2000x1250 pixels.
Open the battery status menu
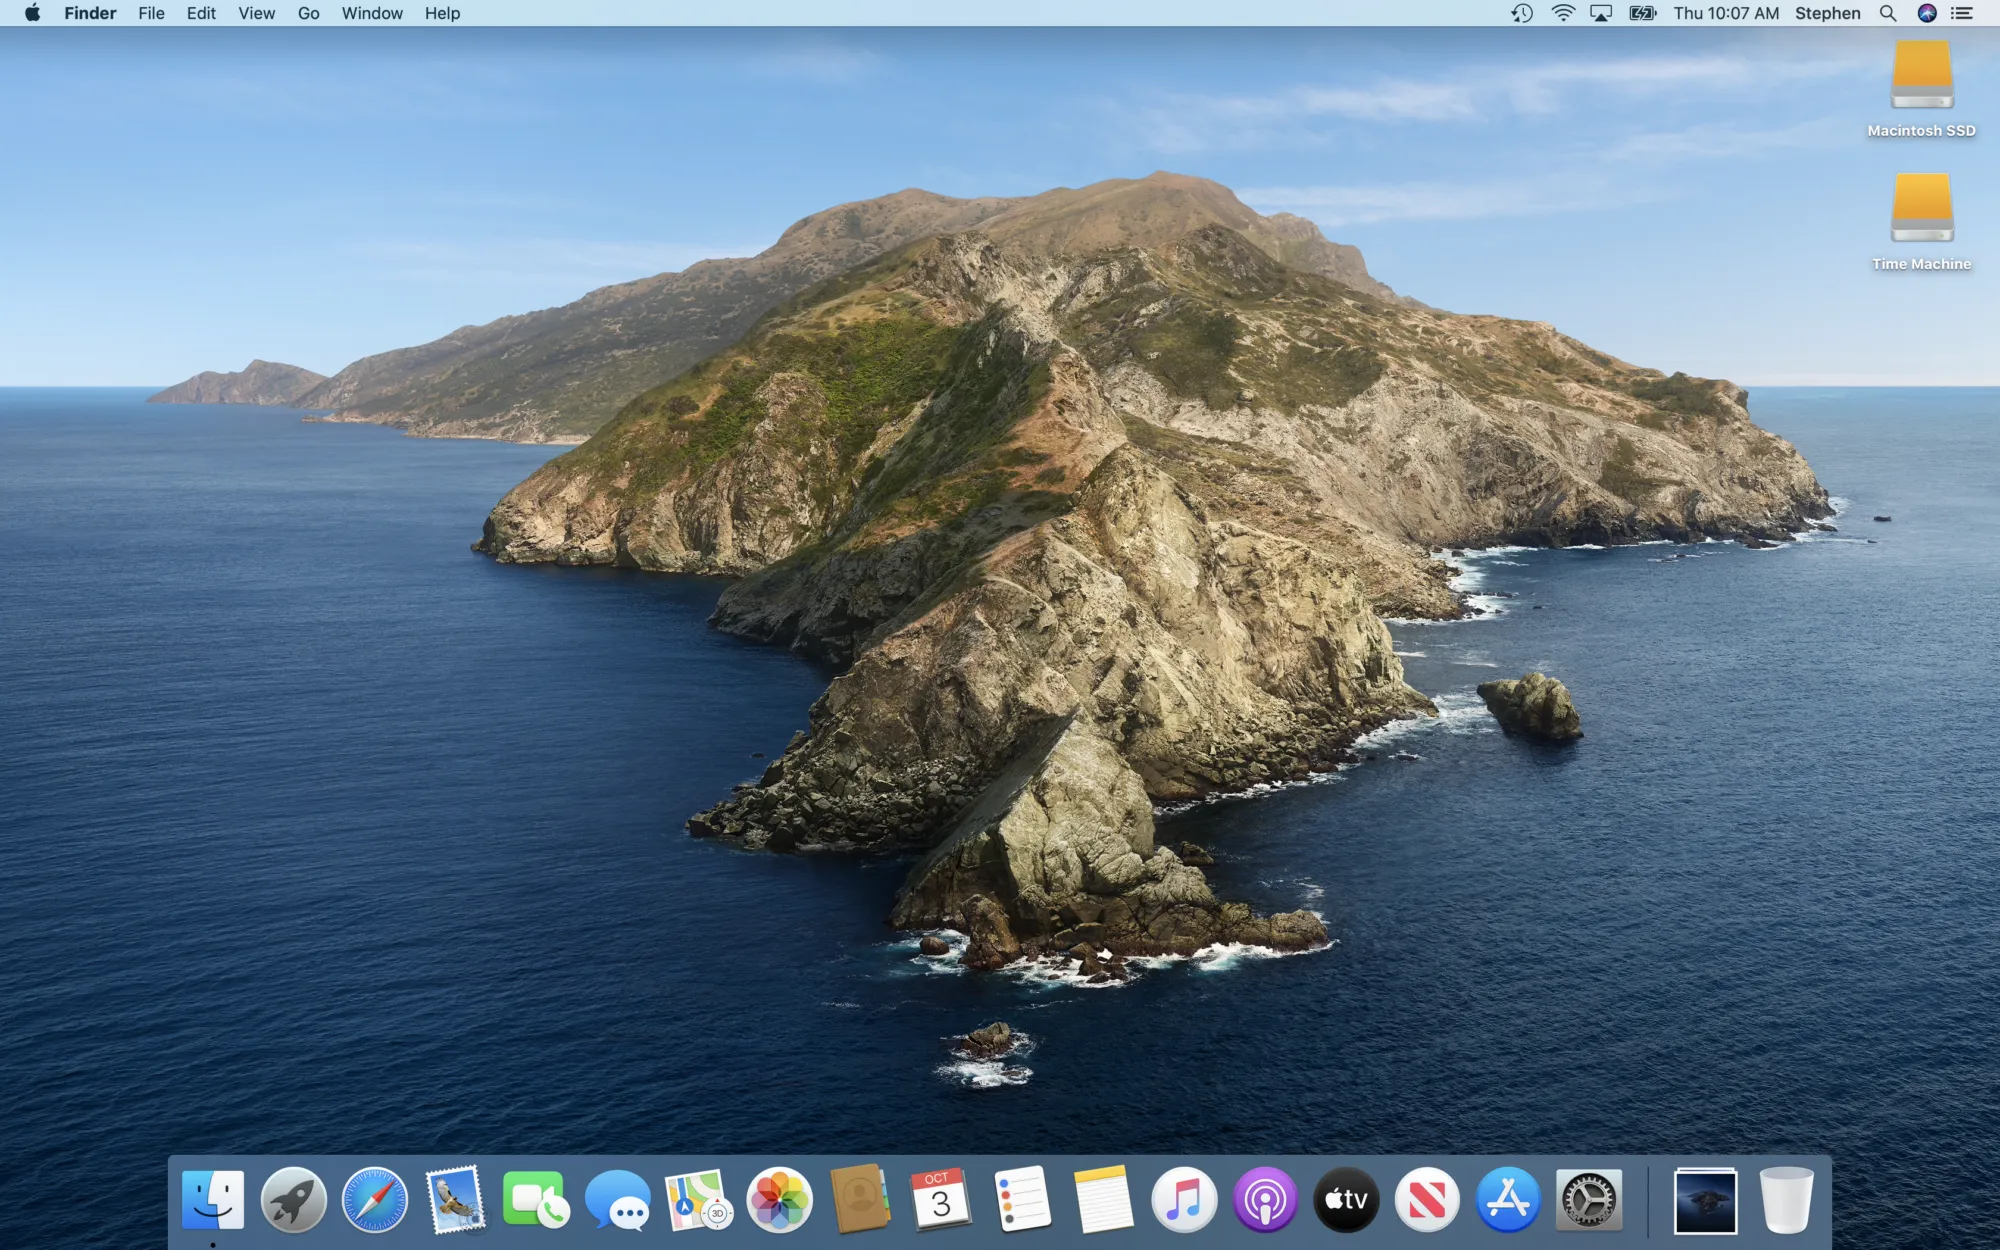coord(1641,13)
